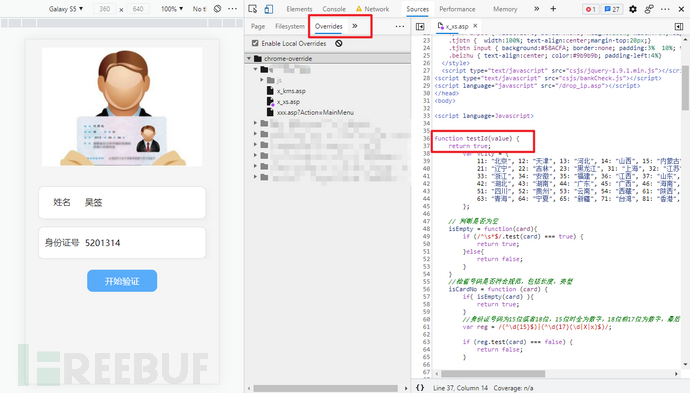Click the errors count badge showing 1
Viewport: 690px width, 393px height.
590,9
